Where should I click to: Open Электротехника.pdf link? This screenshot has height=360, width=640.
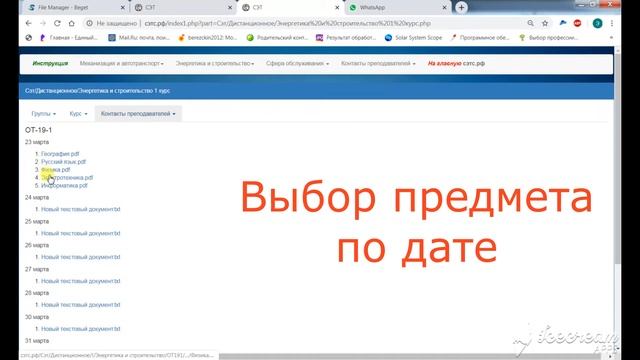67,178
